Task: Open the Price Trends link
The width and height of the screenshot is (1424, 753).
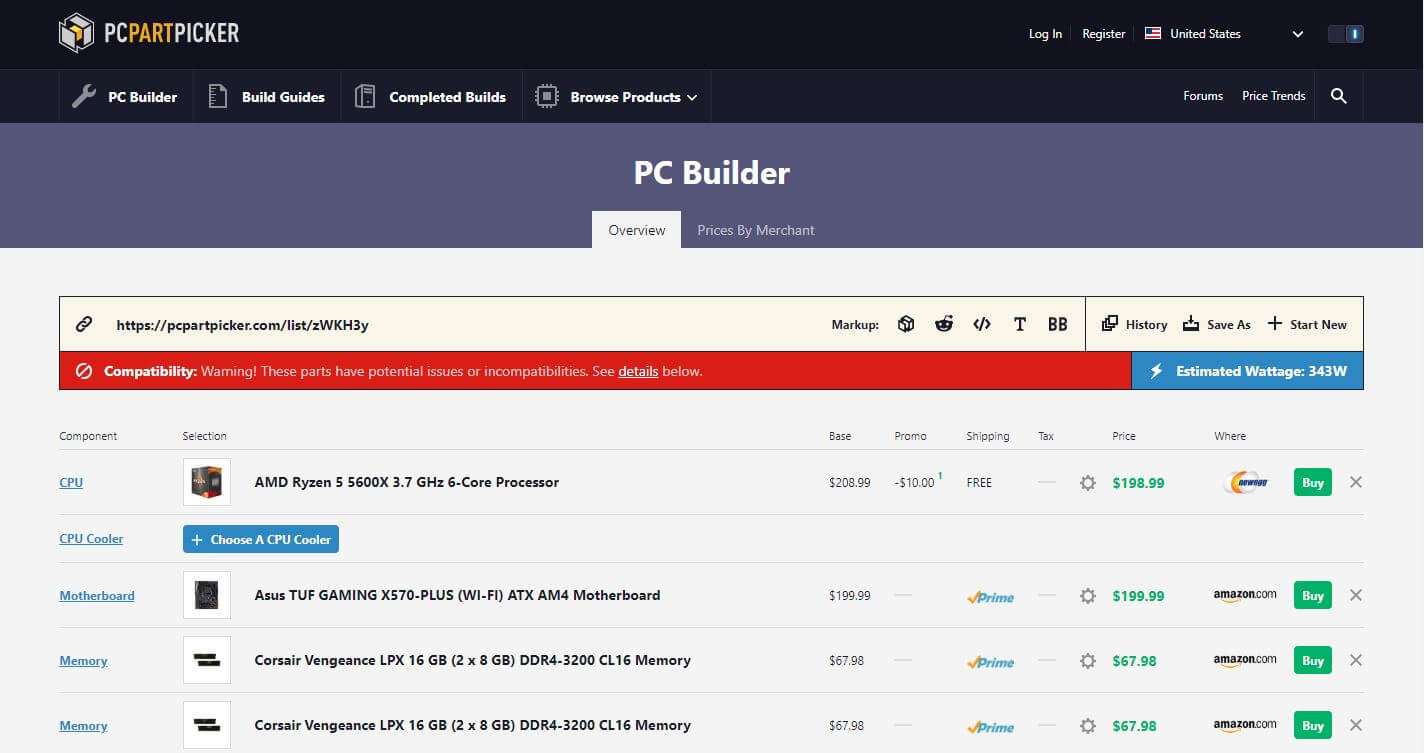Action: click(1274, 96)
